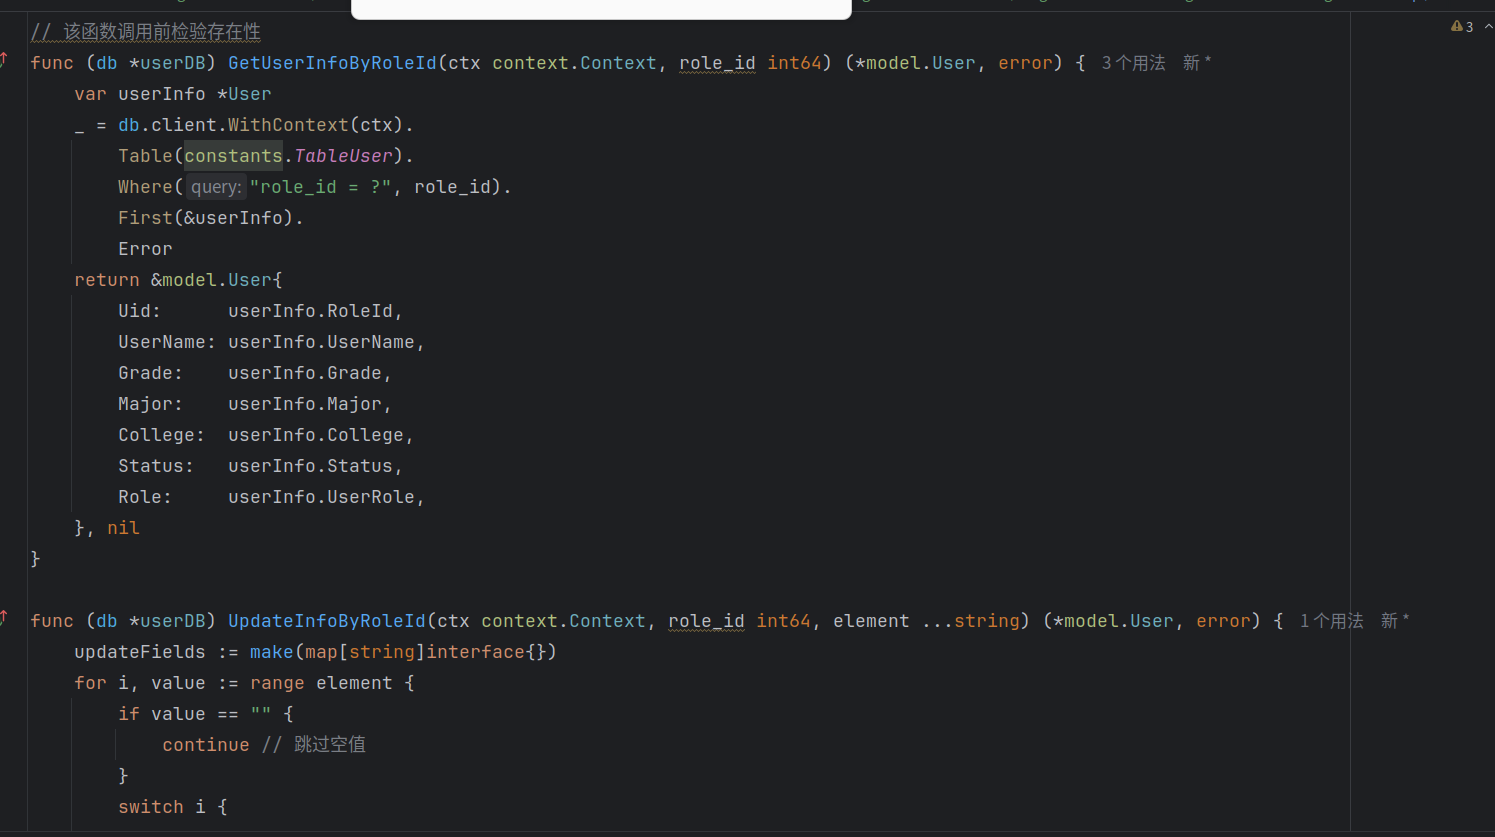The width and height of the screenshot is (1495, 837).
Task: Open the warnings indicator showing 3 problems
Action: (1462, 27)
